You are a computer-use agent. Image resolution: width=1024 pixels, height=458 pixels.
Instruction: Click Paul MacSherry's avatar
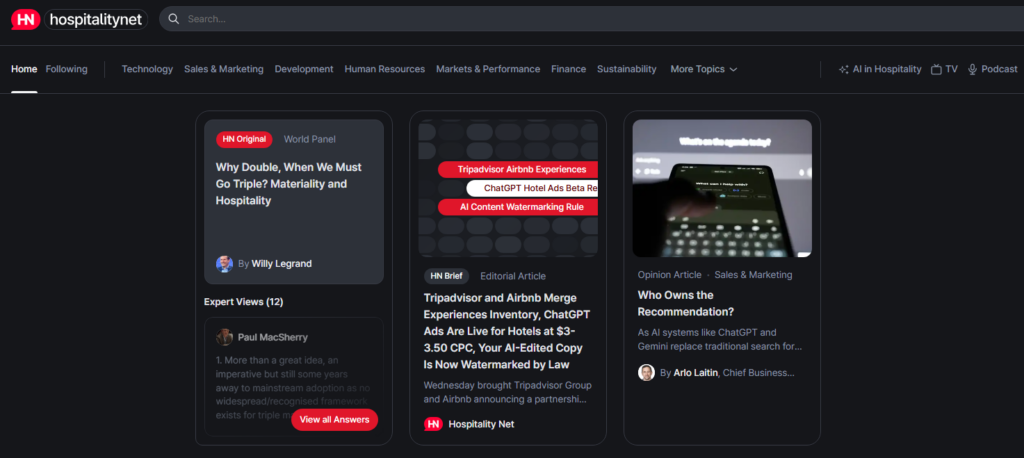[x=225, y=337]
